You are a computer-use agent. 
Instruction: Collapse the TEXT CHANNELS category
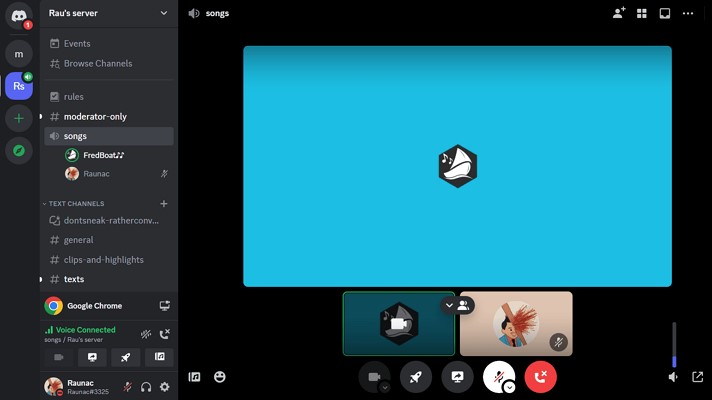tap(76, 203)
